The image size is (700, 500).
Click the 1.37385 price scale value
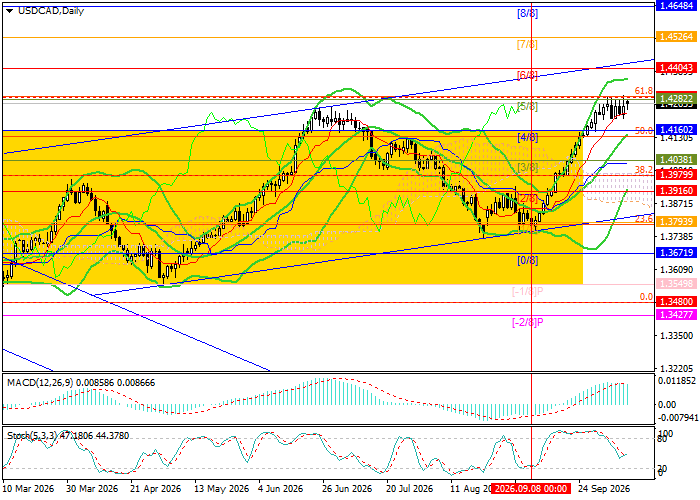(x=676, y=236)
